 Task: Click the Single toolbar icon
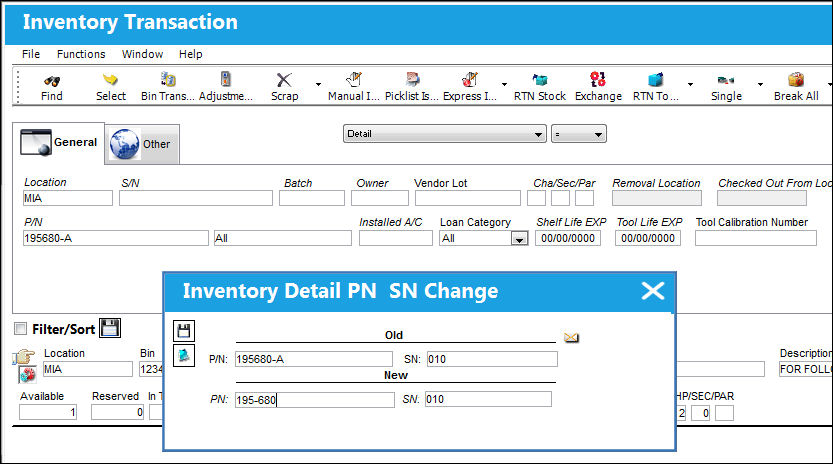click(726, 81)
